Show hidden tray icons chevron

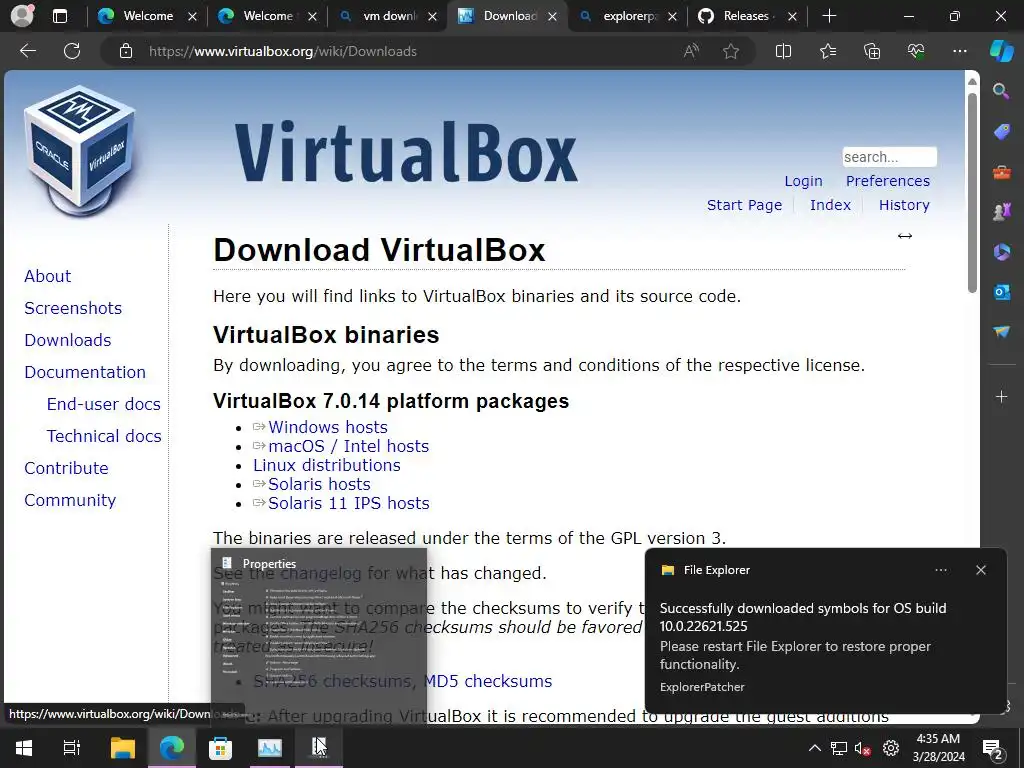(814, 748)
